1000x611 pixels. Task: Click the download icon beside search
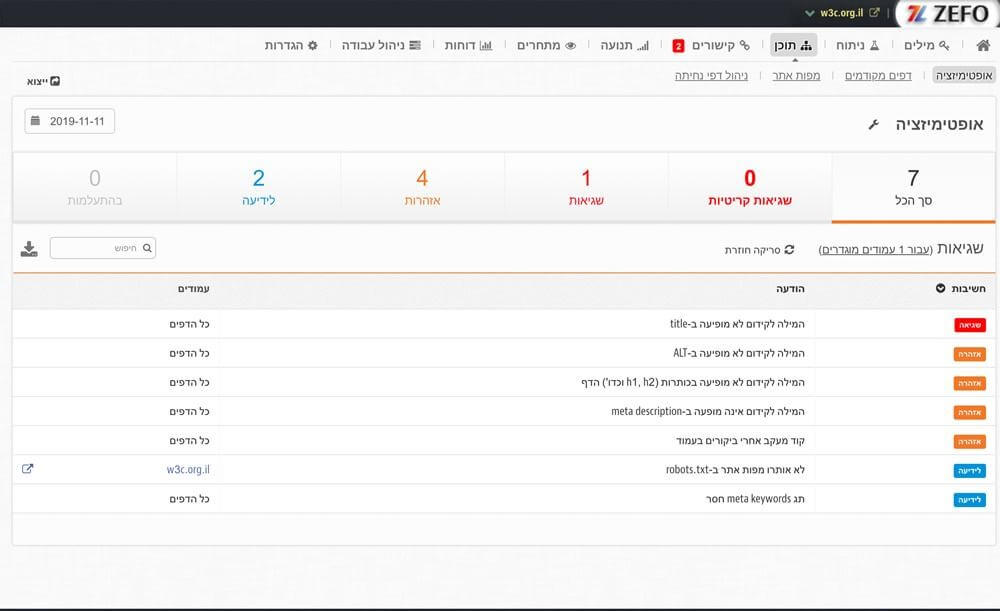[29, 249]
